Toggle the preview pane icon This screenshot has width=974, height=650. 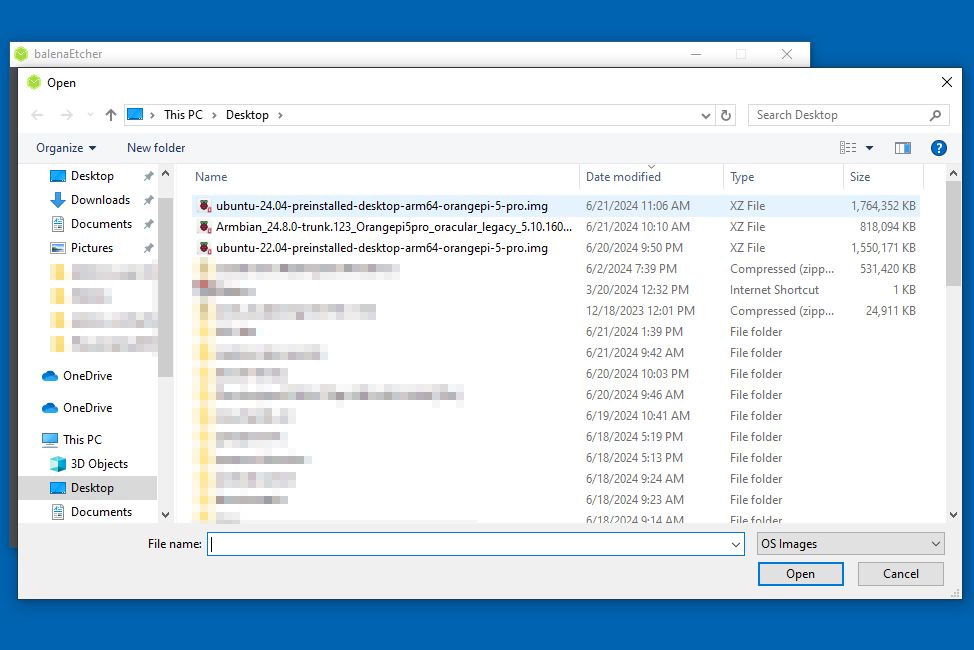pos(903,148)
